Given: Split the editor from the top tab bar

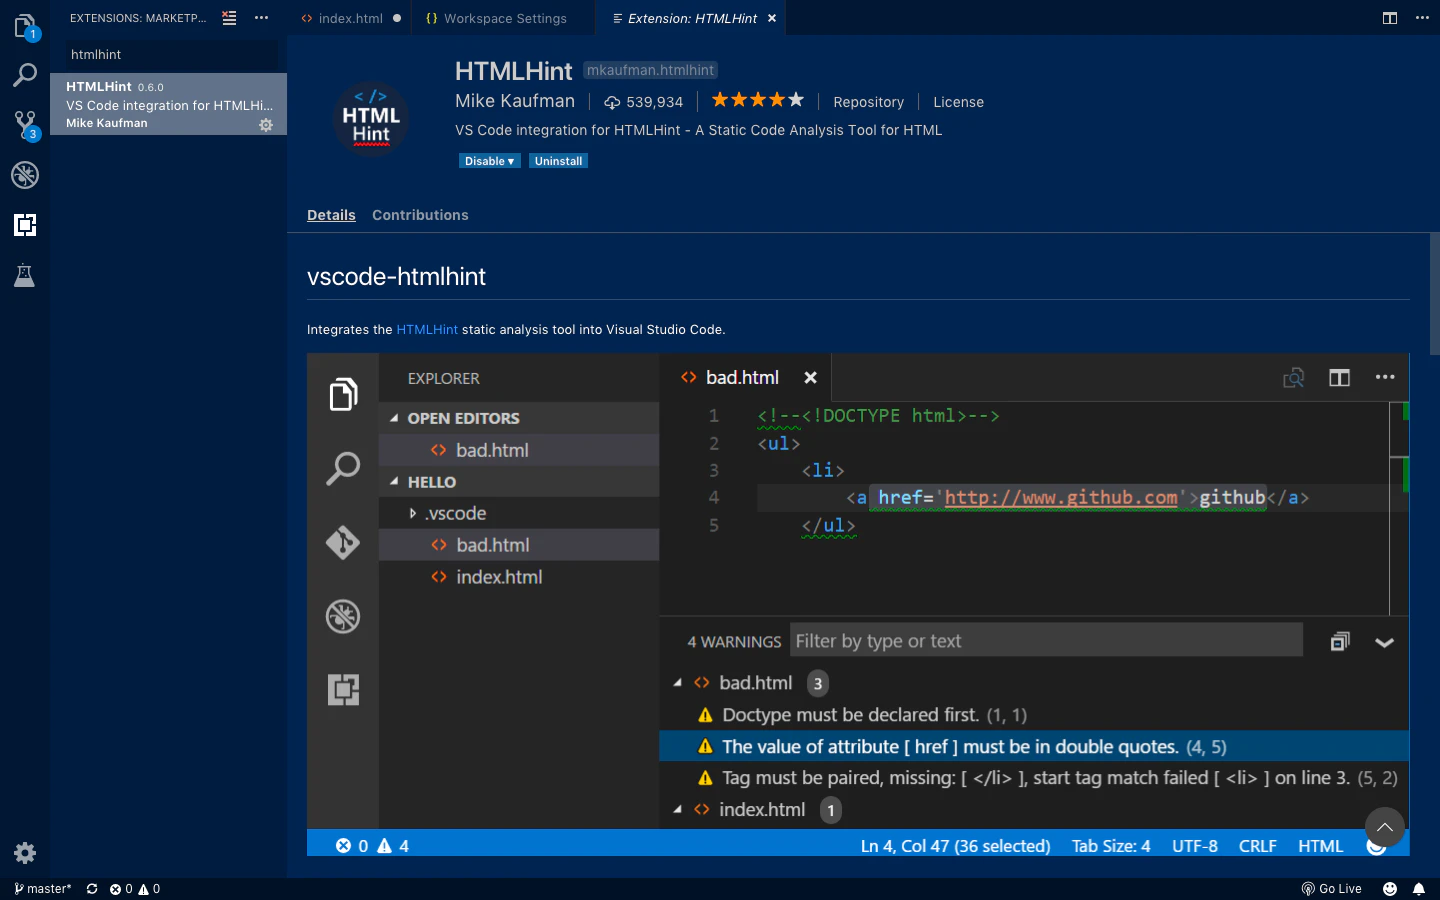Looking at the screenshot, I should [1390, 18].
